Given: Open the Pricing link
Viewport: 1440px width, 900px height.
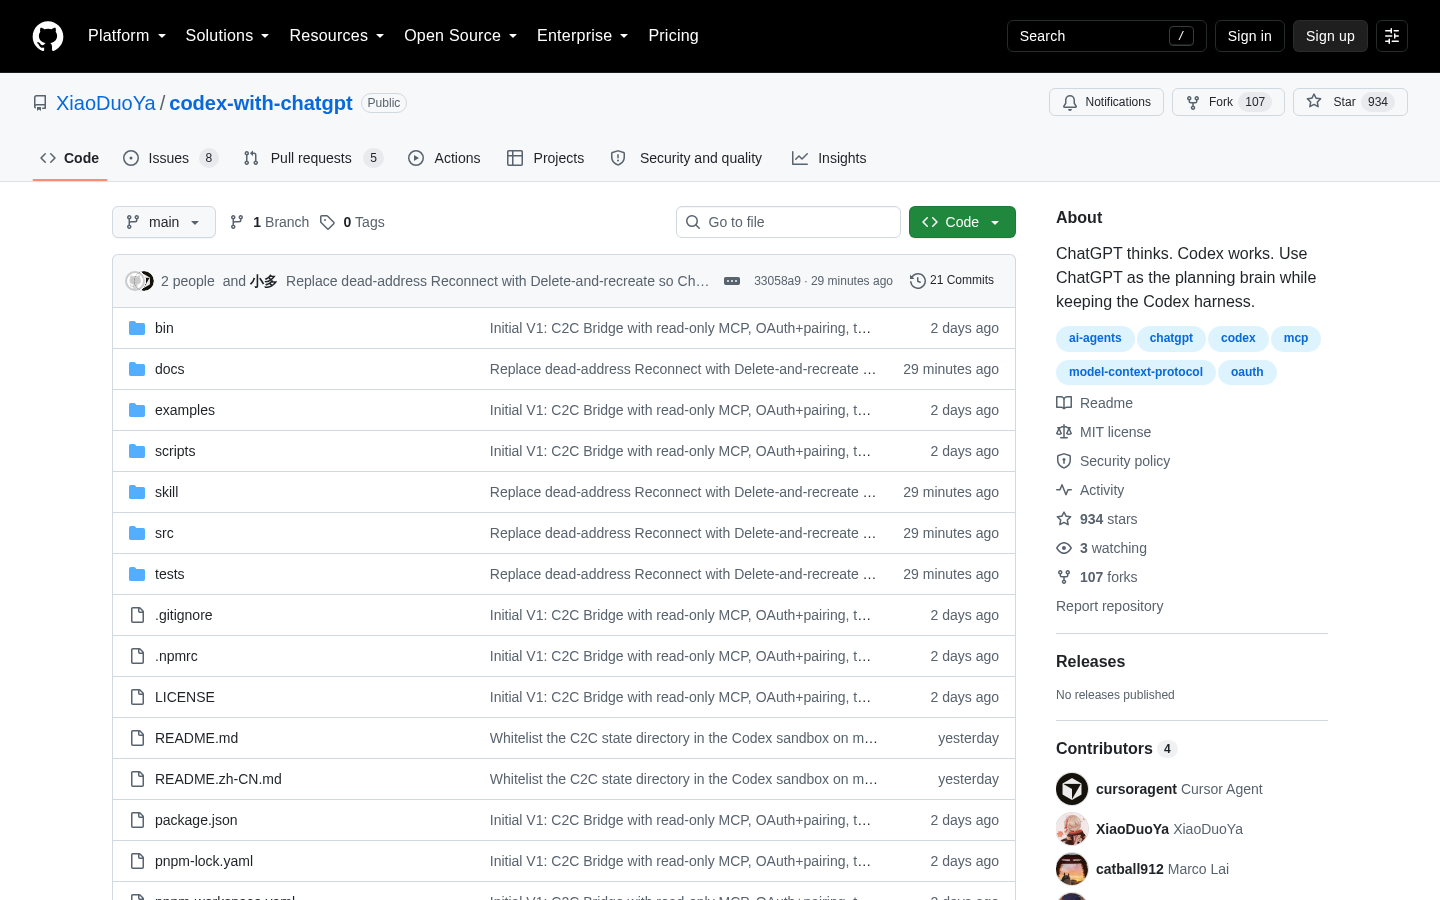Looking at the screenshot, I should [x=673, y=36].
